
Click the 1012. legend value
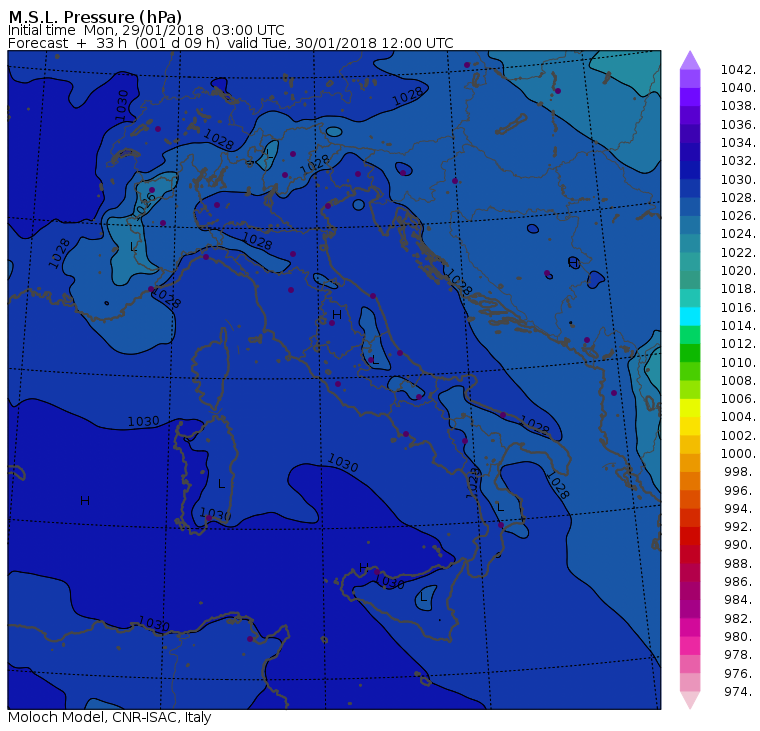click(738, 344)
